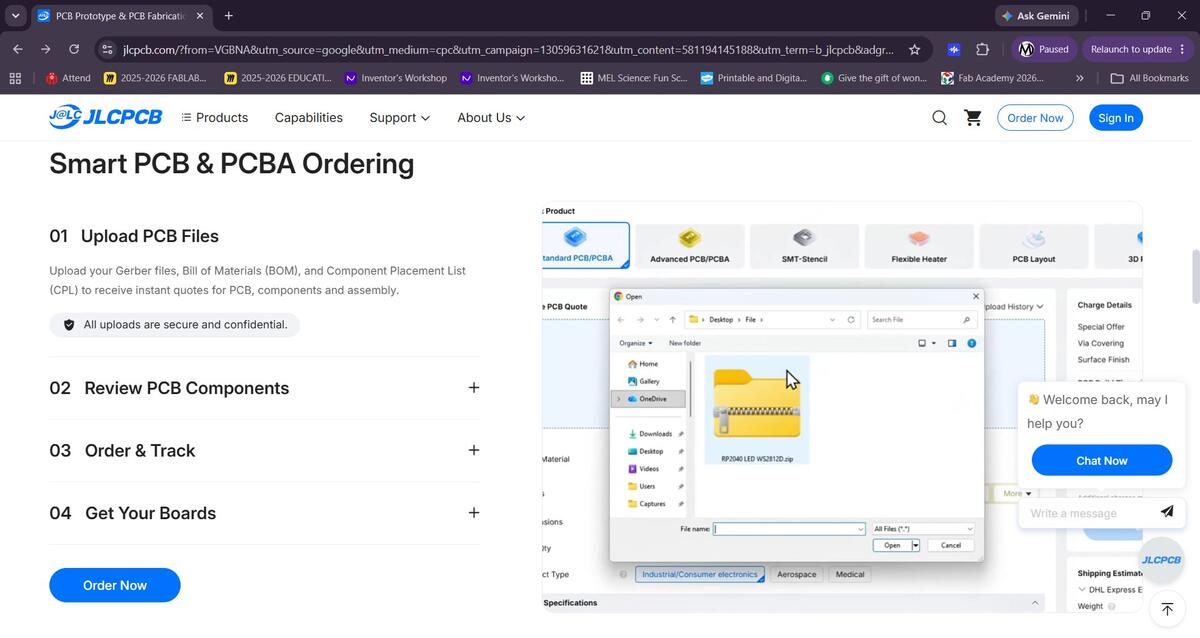Open the MEL Science bookmark

pyautogui.click(x=634, y=78)
